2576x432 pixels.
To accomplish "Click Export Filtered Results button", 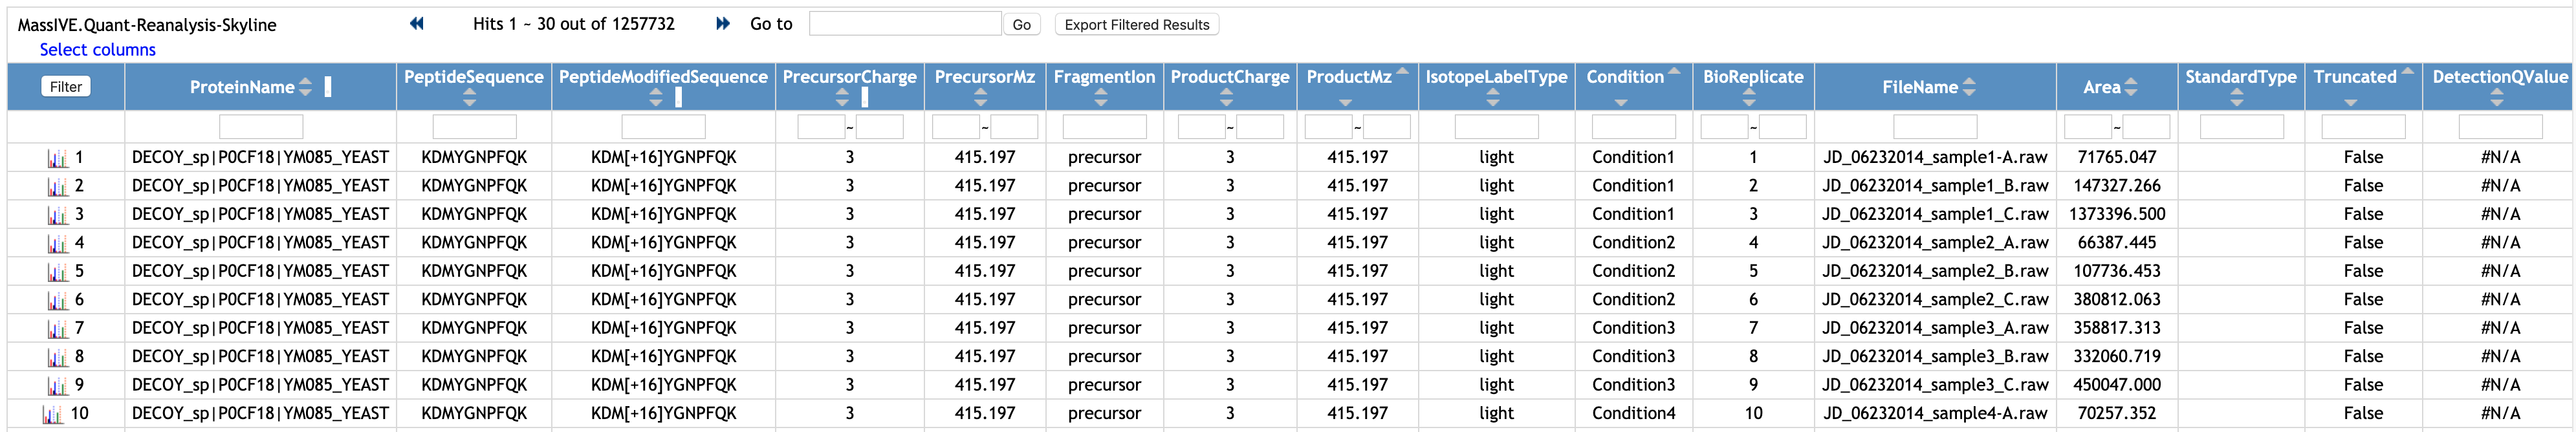I will 1136,25.
